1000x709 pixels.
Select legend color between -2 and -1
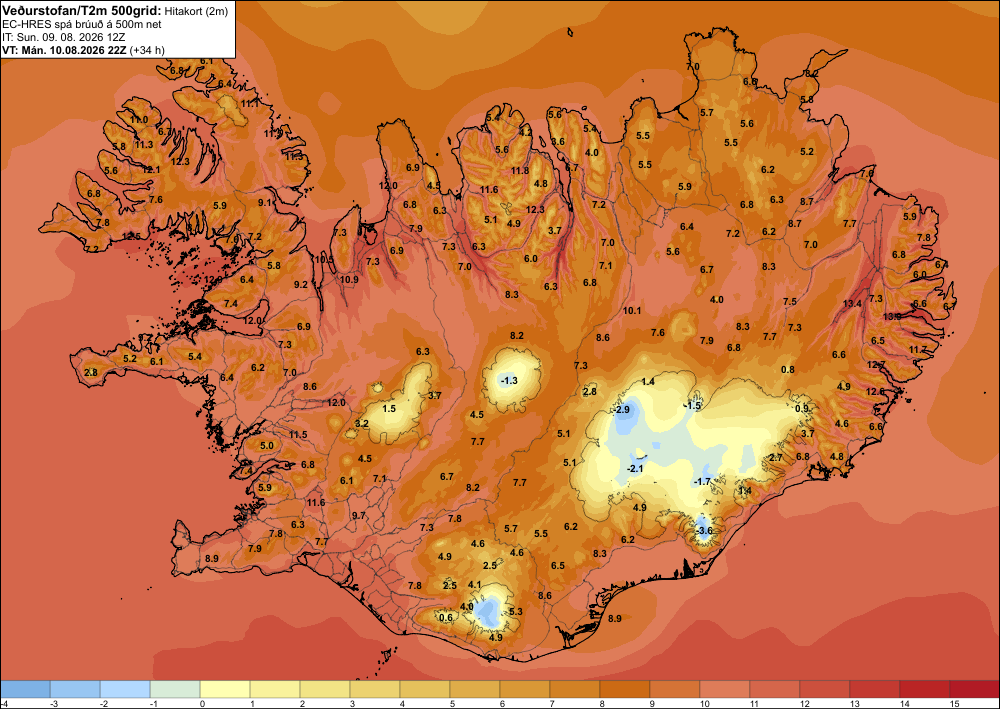coord(125,689)
